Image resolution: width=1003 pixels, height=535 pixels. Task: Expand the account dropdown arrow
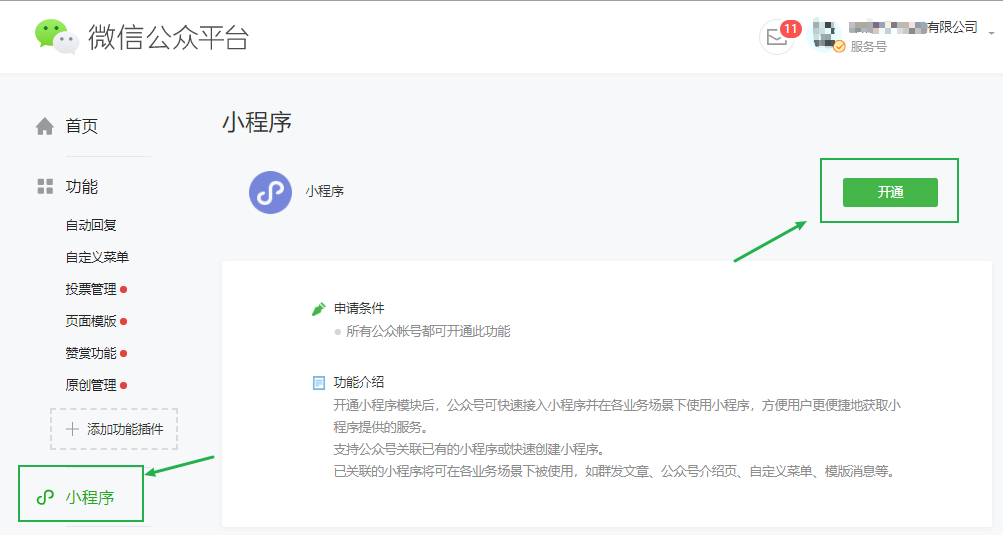[x=991, y=33]
